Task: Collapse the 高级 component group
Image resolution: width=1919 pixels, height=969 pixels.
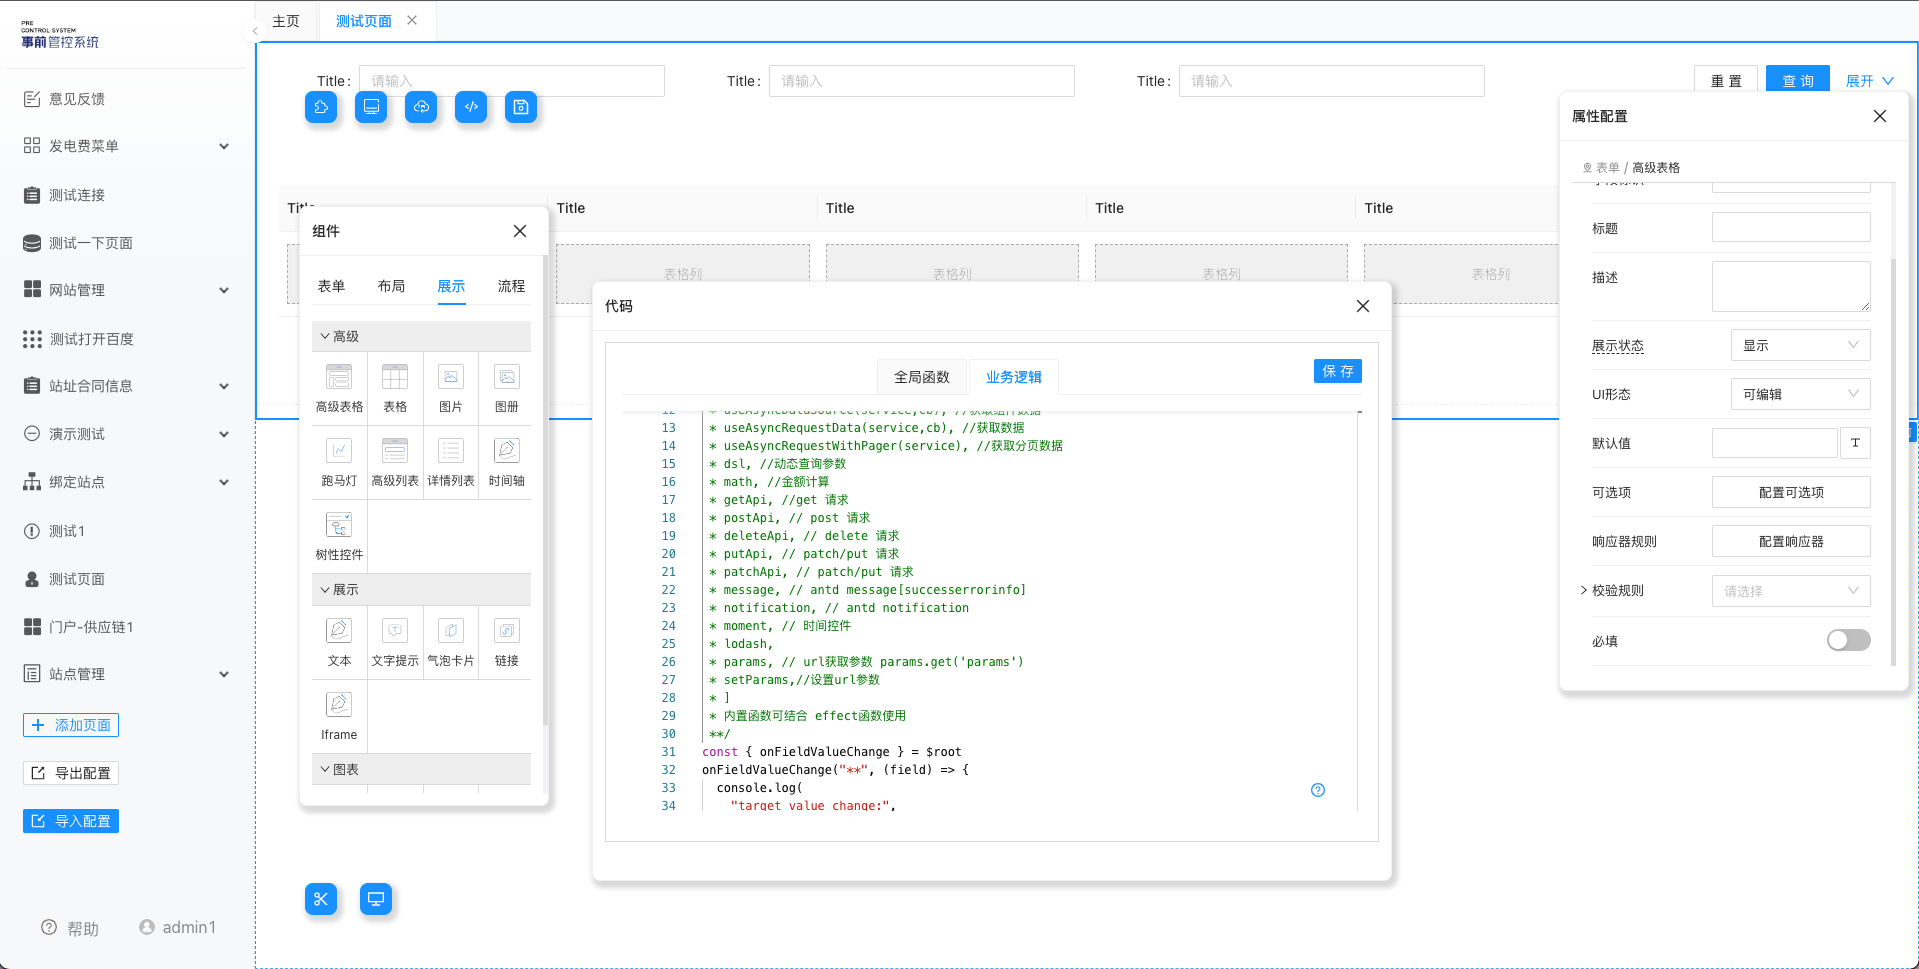Action: (421, 336)
